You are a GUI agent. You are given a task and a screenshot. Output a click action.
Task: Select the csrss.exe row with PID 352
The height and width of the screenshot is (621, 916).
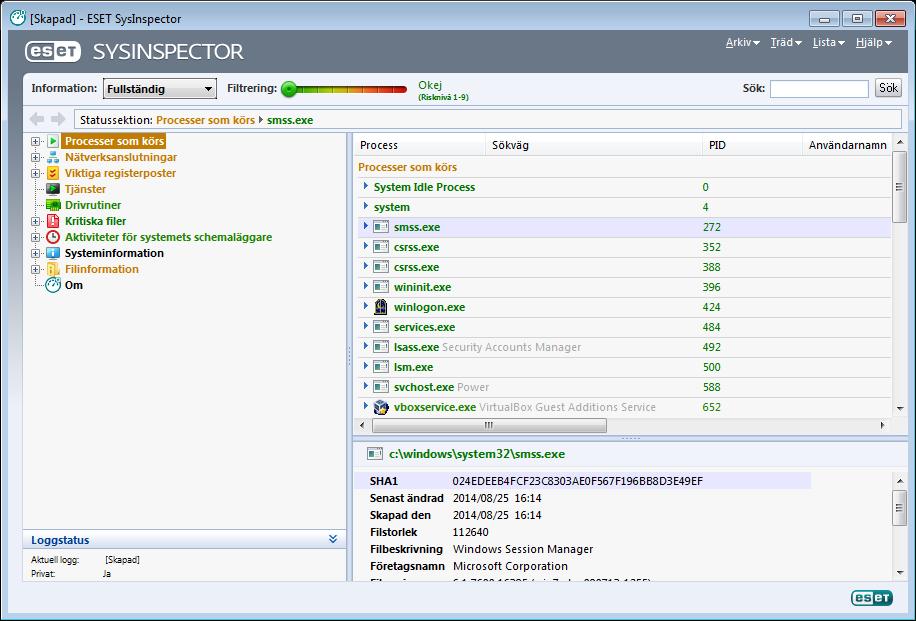click(624, 247)
